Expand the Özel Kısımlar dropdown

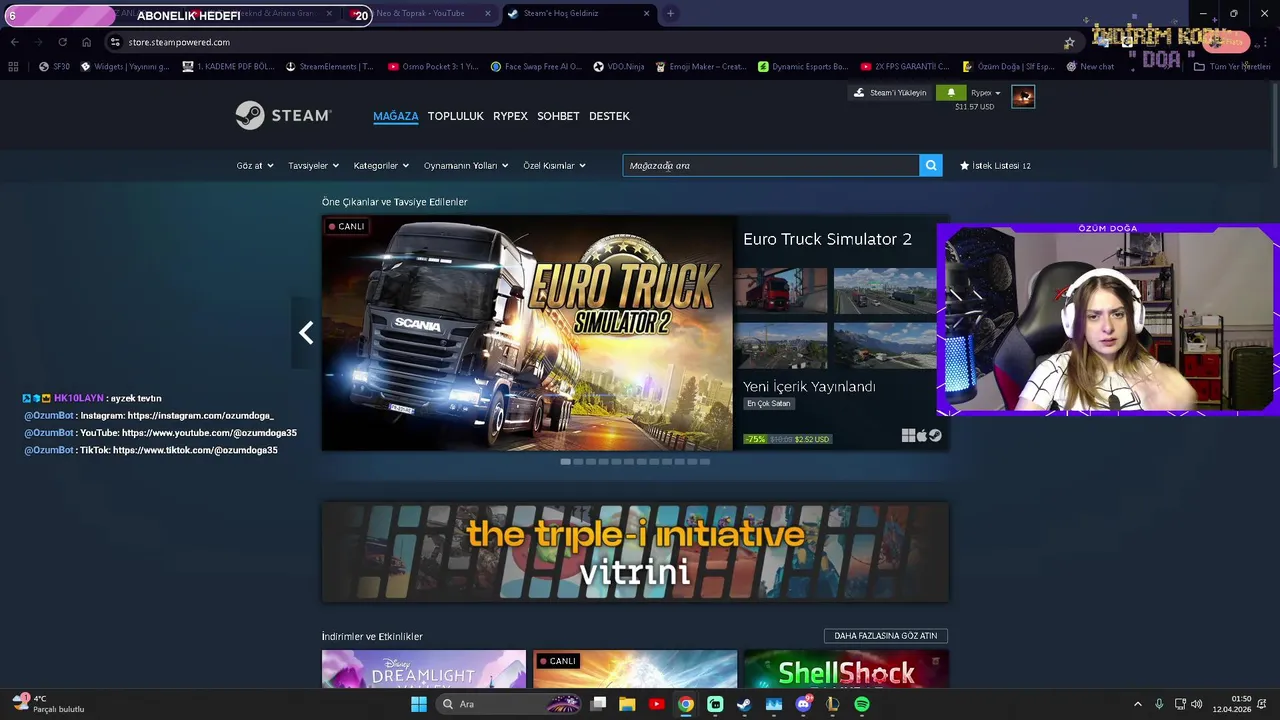point(554,165)
